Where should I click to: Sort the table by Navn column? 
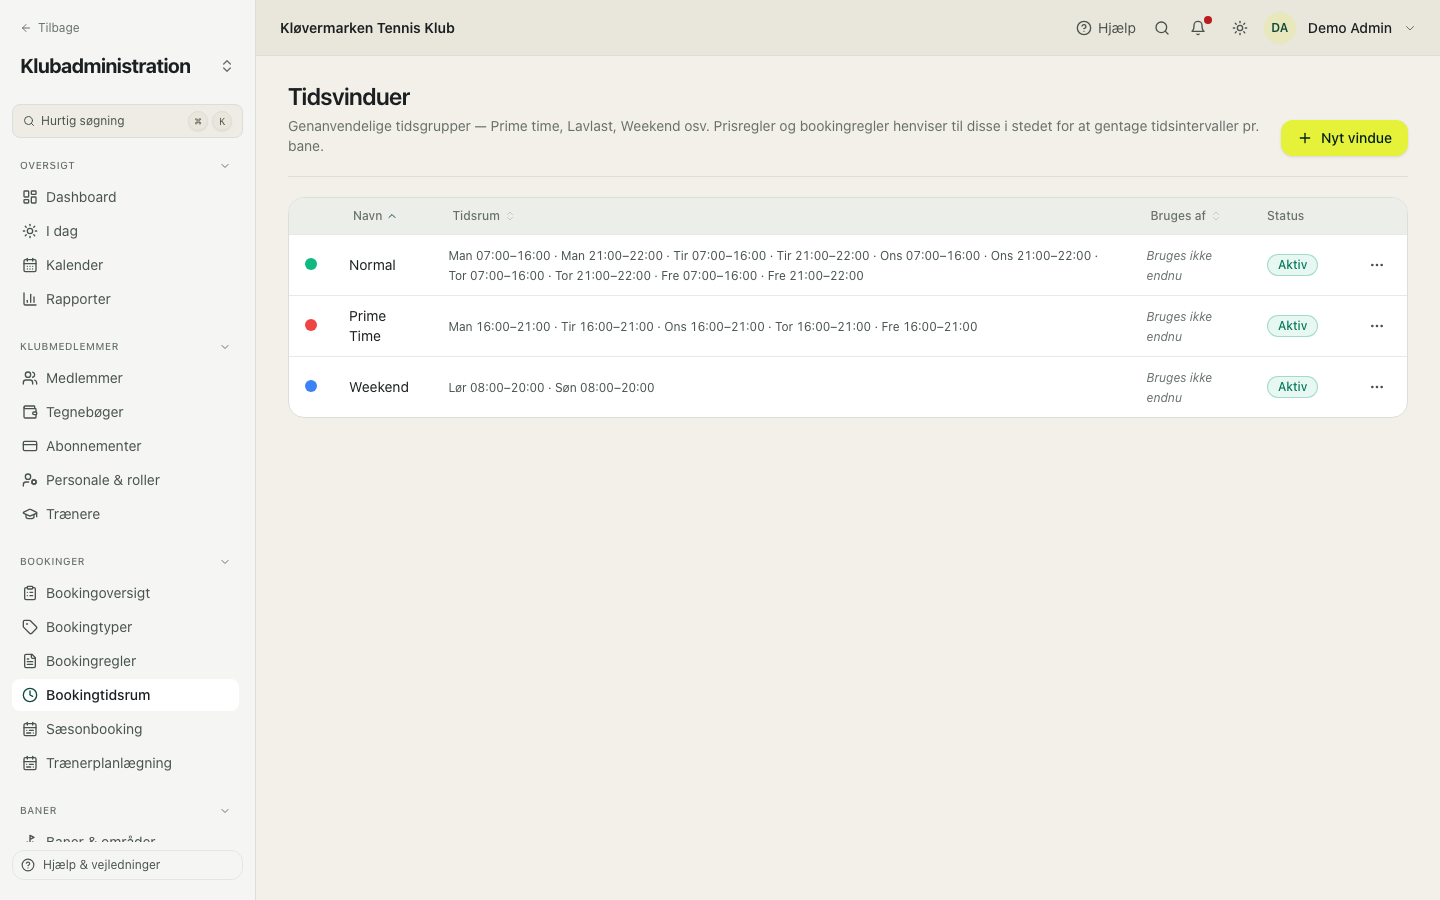pyautogui.click(x=375, y=216)
